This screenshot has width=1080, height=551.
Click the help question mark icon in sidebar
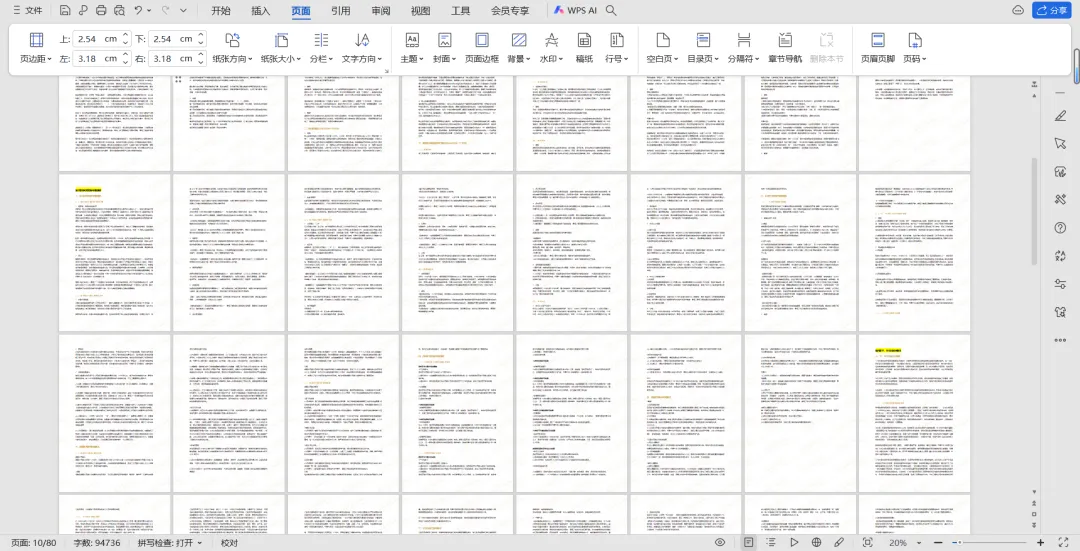click(1060, 227)
